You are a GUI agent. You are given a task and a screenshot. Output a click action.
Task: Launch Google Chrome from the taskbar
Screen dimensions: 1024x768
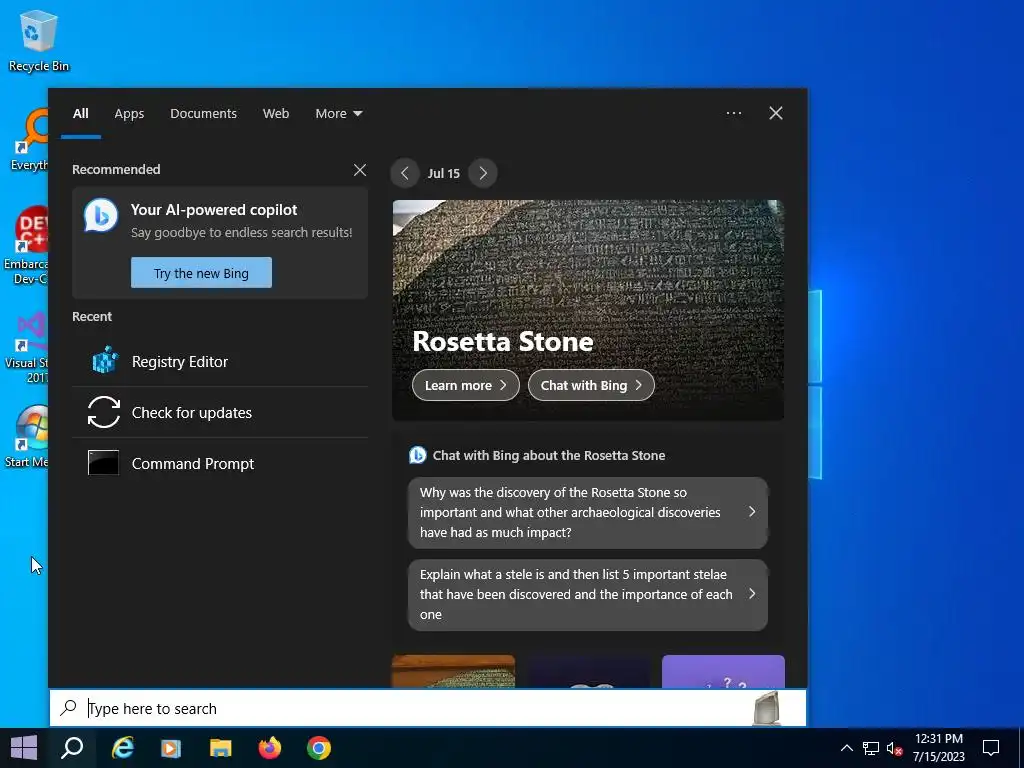click(319, 748)
